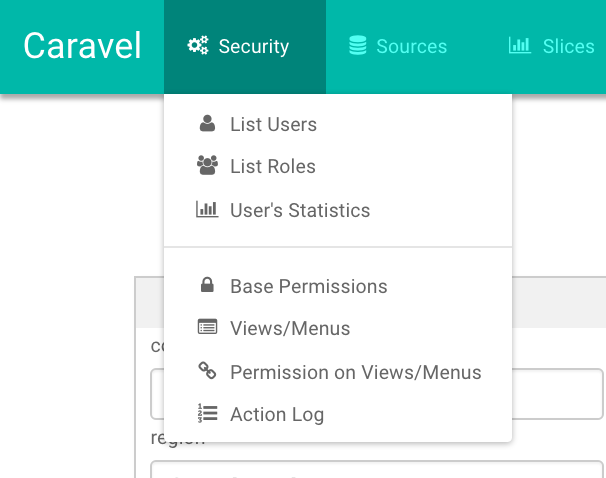Click the Caravel brand logo link
The height and width of the screenshot is (478, 606).
(x=82, y=46)
